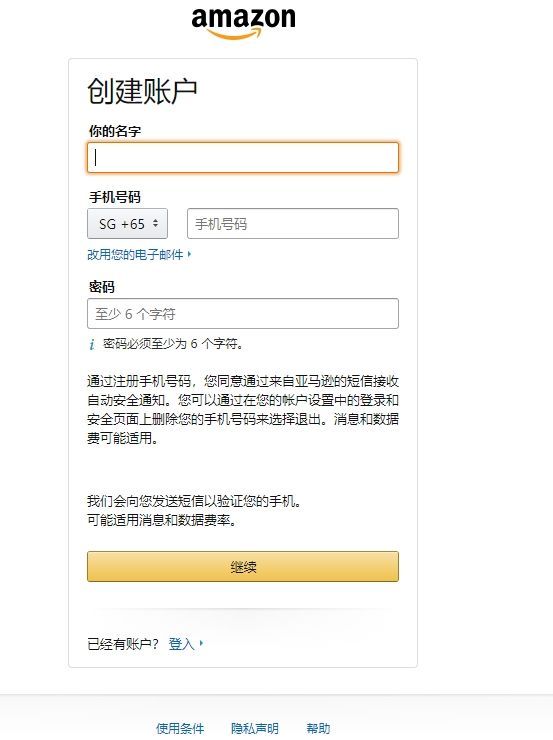This screenshot has width=553, height=740.
Task: Click the 密码必须至少为 6 个字符 hint text
Action: point(173,344)
